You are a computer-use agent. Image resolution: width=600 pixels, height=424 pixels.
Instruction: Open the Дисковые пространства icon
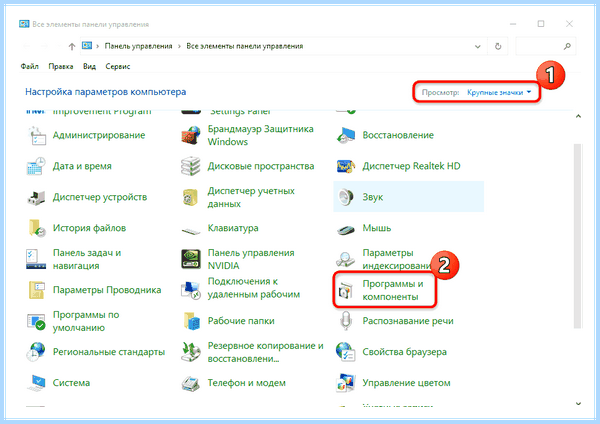[x=191, y=166]
